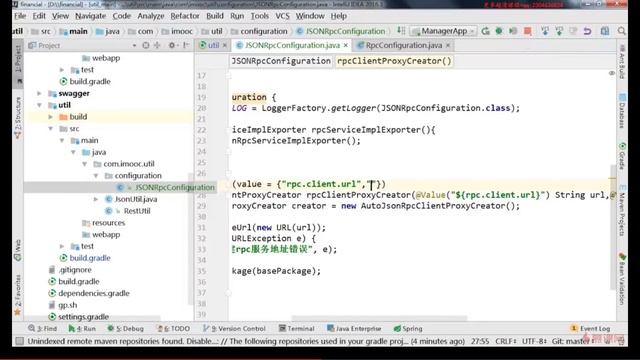Click rpcClientProxyCreator() method breadcrumb
The width and height of the screenshot is (640, 360).
394,61
